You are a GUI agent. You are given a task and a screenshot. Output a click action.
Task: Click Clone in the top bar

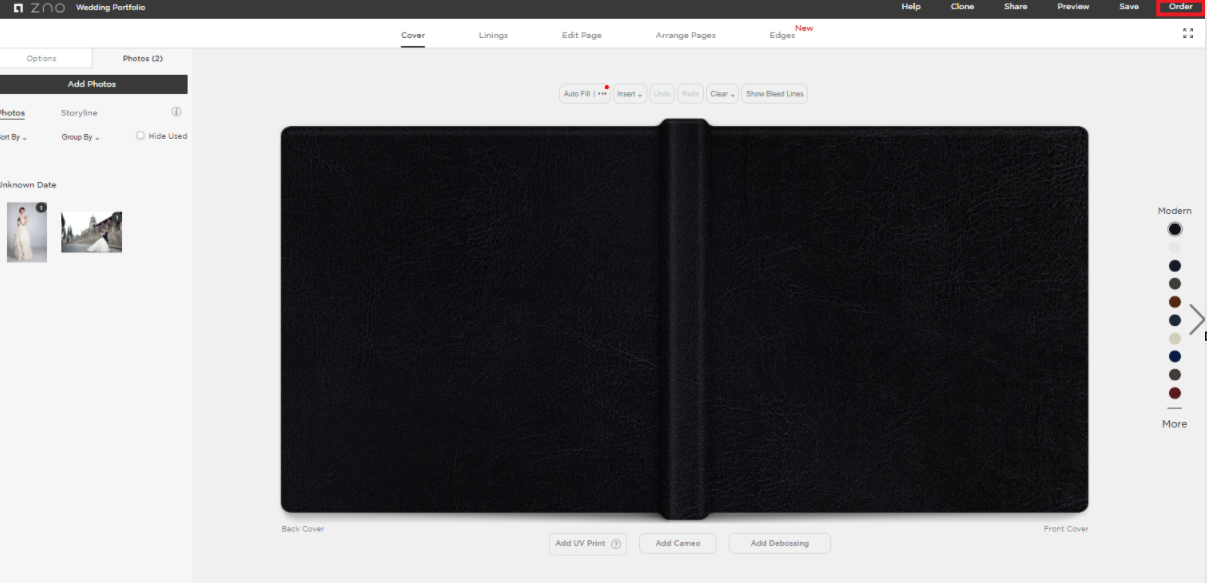point(962,7)
